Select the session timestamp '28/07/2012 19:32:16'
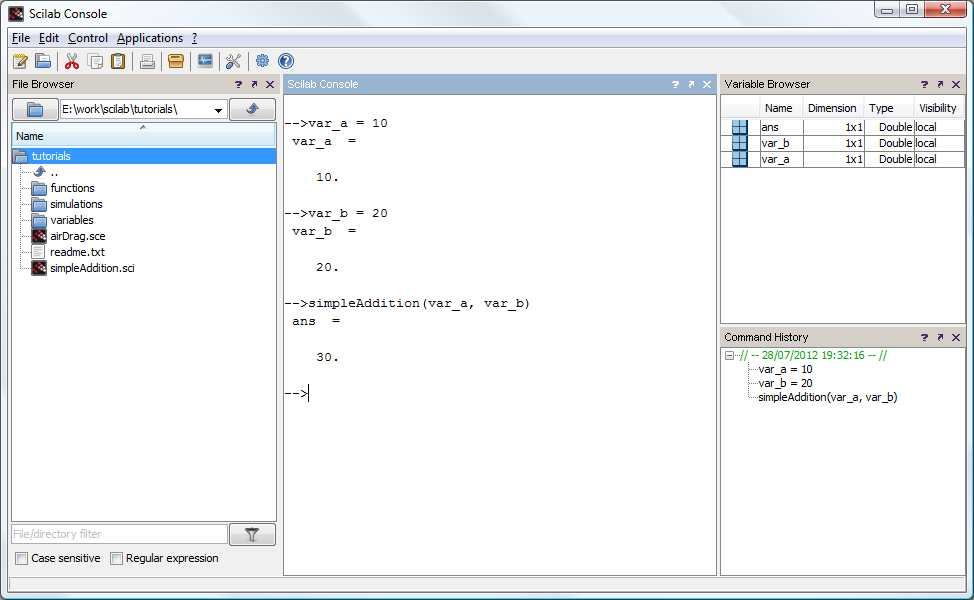This screenshot has height=600, width=974. (x=813, y=355)
